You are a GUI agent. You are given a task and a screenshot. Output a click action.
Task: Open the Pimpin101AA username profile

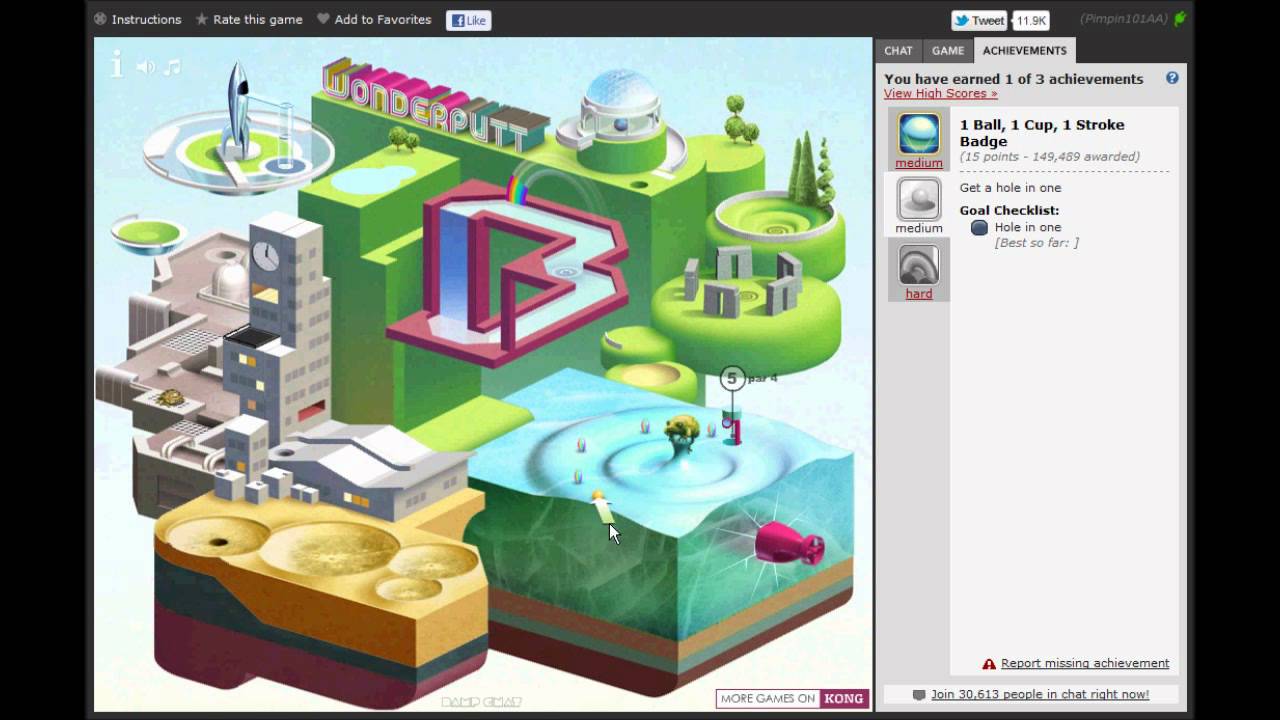point(1124,19)
